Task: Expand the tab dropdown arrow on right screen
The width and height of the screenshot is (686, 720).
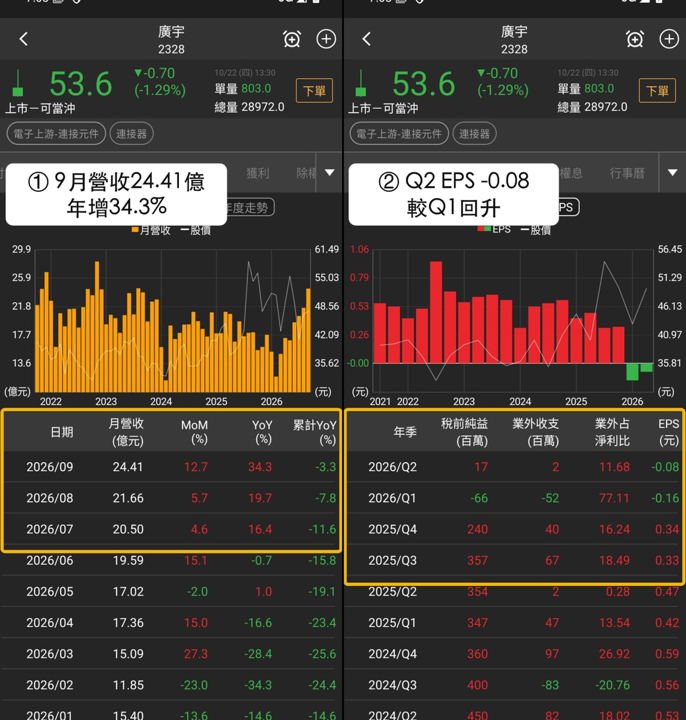Action: point(672,173)
